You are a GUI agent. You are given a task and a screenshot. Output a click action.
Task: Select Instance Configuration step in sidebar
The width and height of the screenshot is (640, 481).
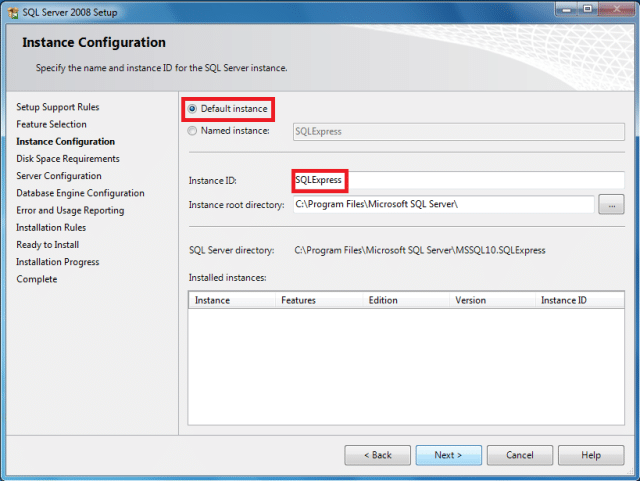65,142
